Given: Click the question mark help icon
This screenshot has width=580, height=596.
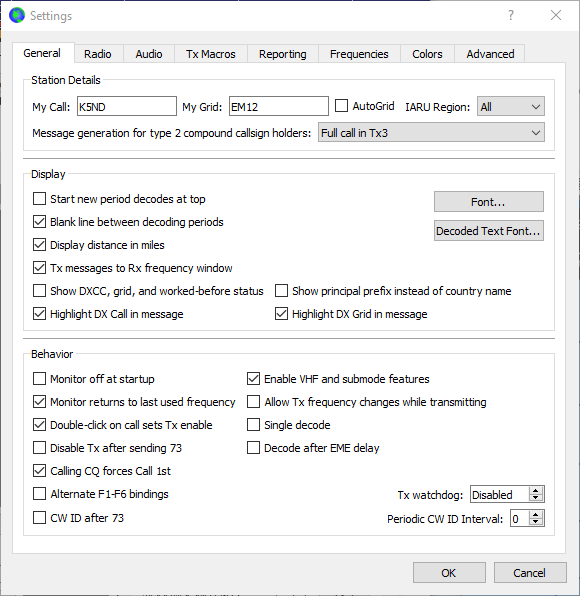Looking at the screenshot, I should coord(511,15).
